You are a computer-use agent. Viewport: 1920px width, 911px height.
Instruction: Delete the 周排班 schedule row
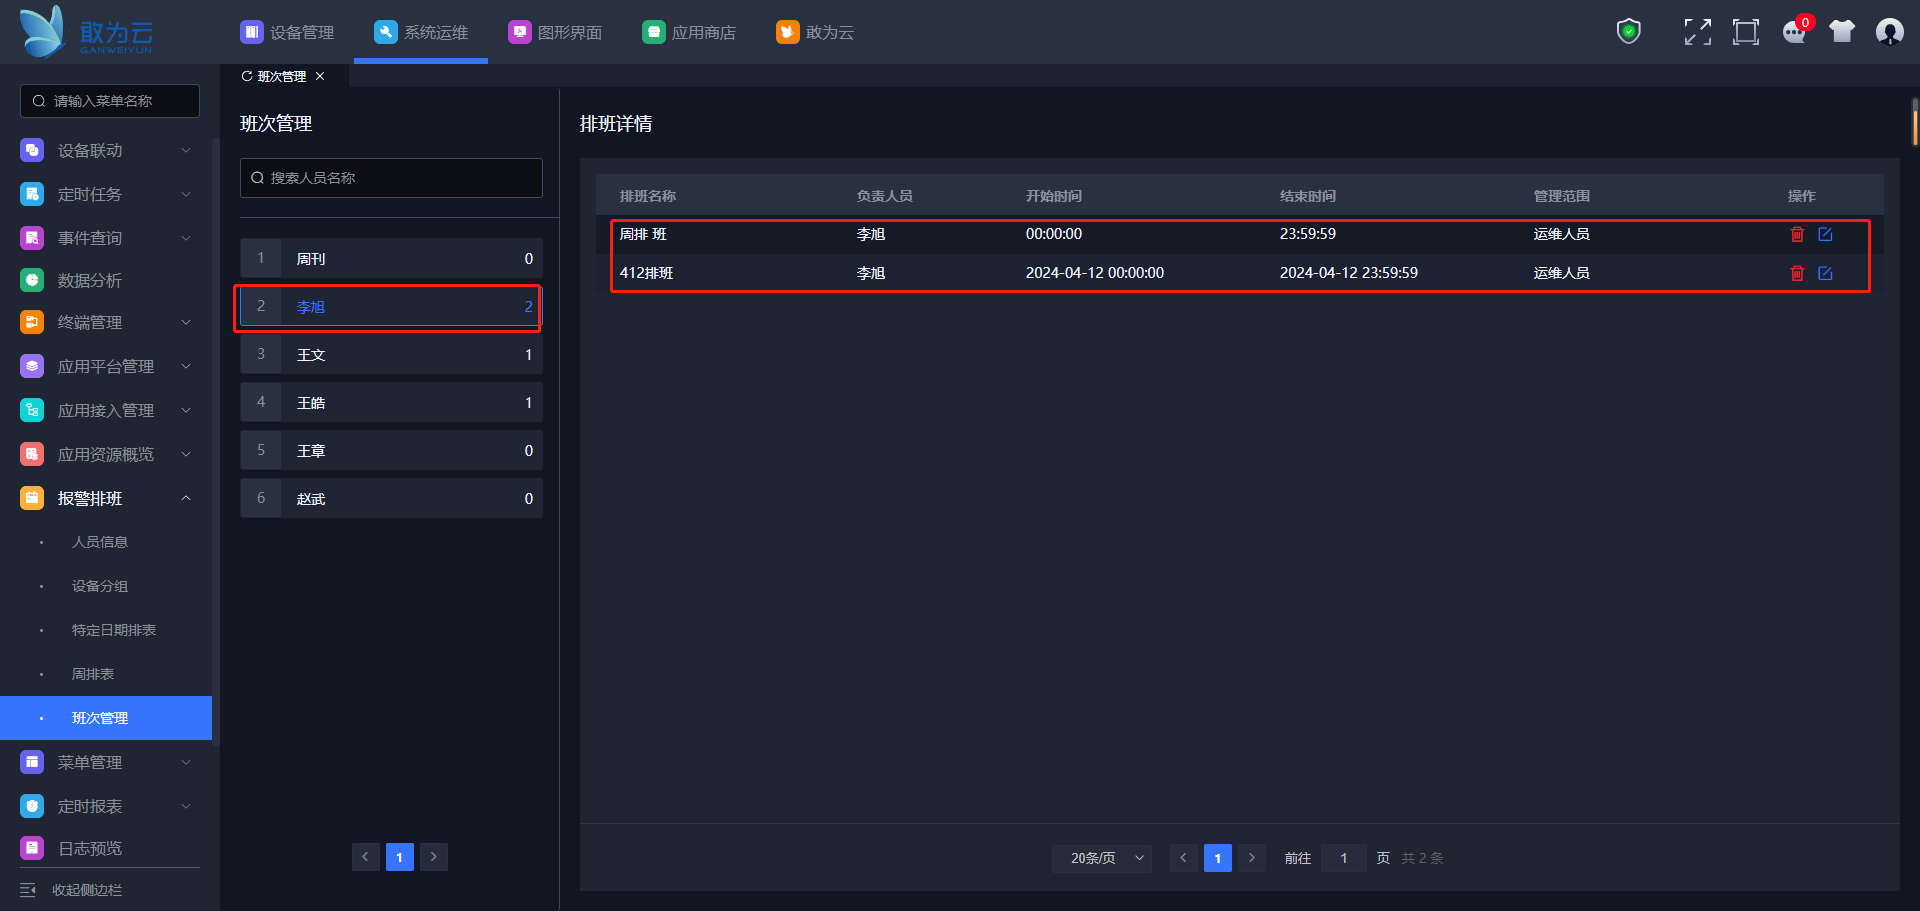[1797, 234]
